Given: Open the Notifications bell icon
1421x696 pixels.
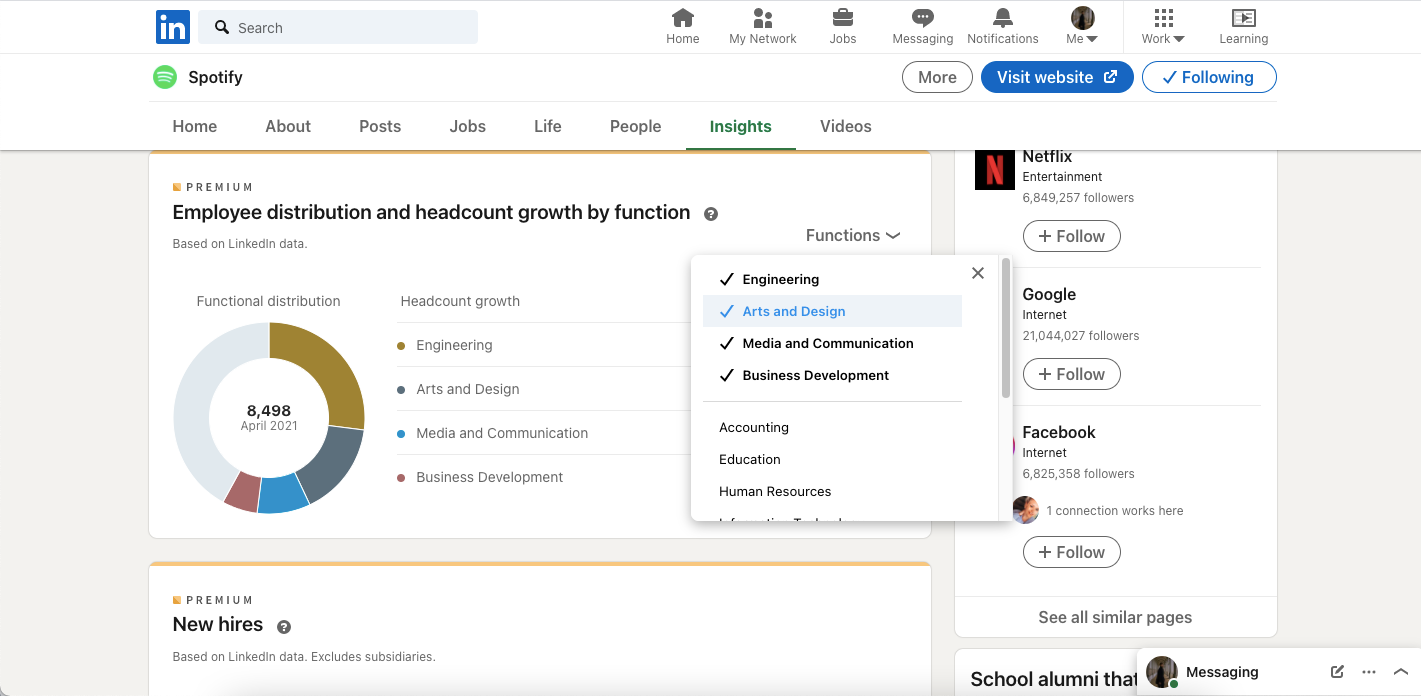Looking at the screenshot, I should 1003,18.
